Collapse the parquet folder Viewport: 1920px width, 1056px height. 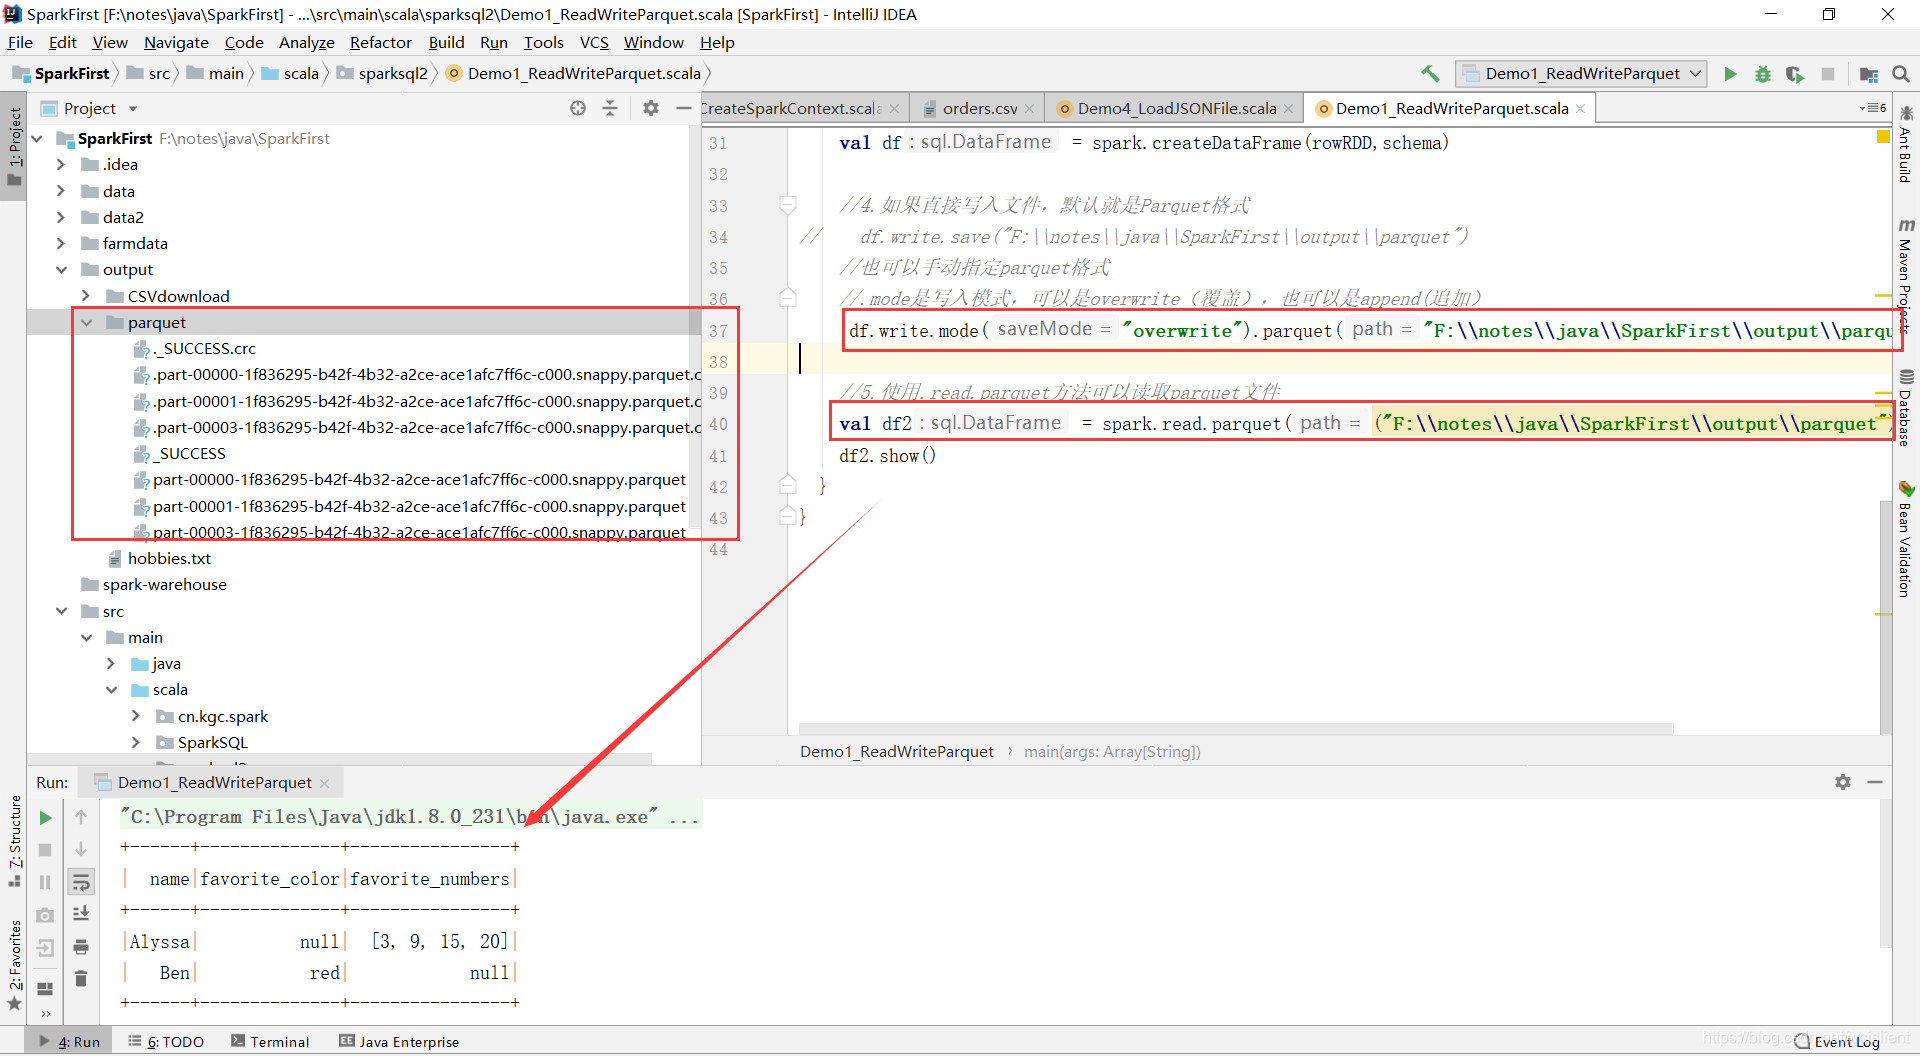click(86, 322)
